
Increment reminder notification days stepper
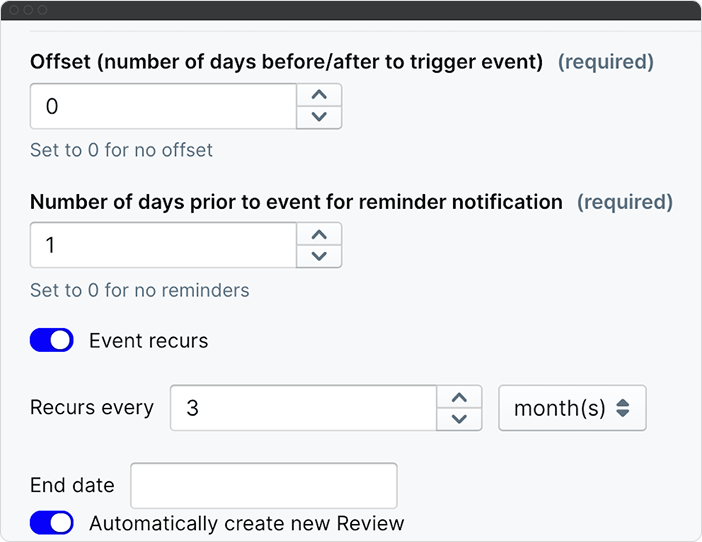coord(319,235)
